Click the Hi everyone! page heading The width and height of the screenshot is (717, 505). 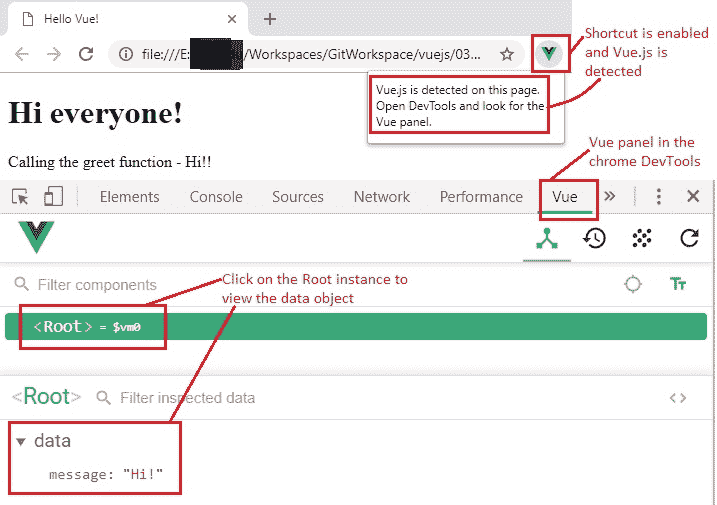pyautogui.click(x=96, y=113)
